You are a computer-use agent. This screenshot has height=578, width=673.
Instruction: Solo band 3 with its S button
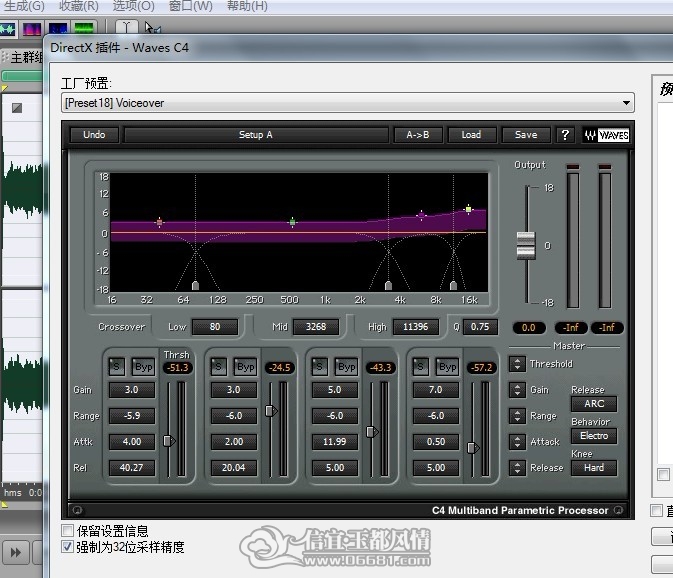pos(319,366)
